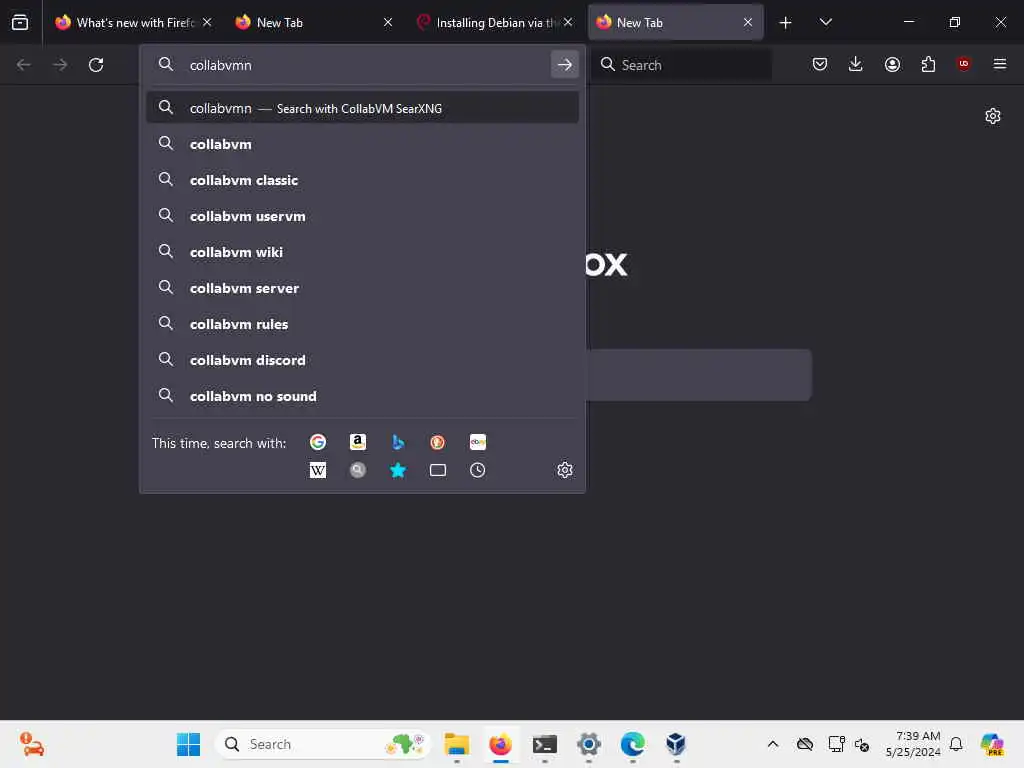Search in open Tabs icon

tap(438, 470)
